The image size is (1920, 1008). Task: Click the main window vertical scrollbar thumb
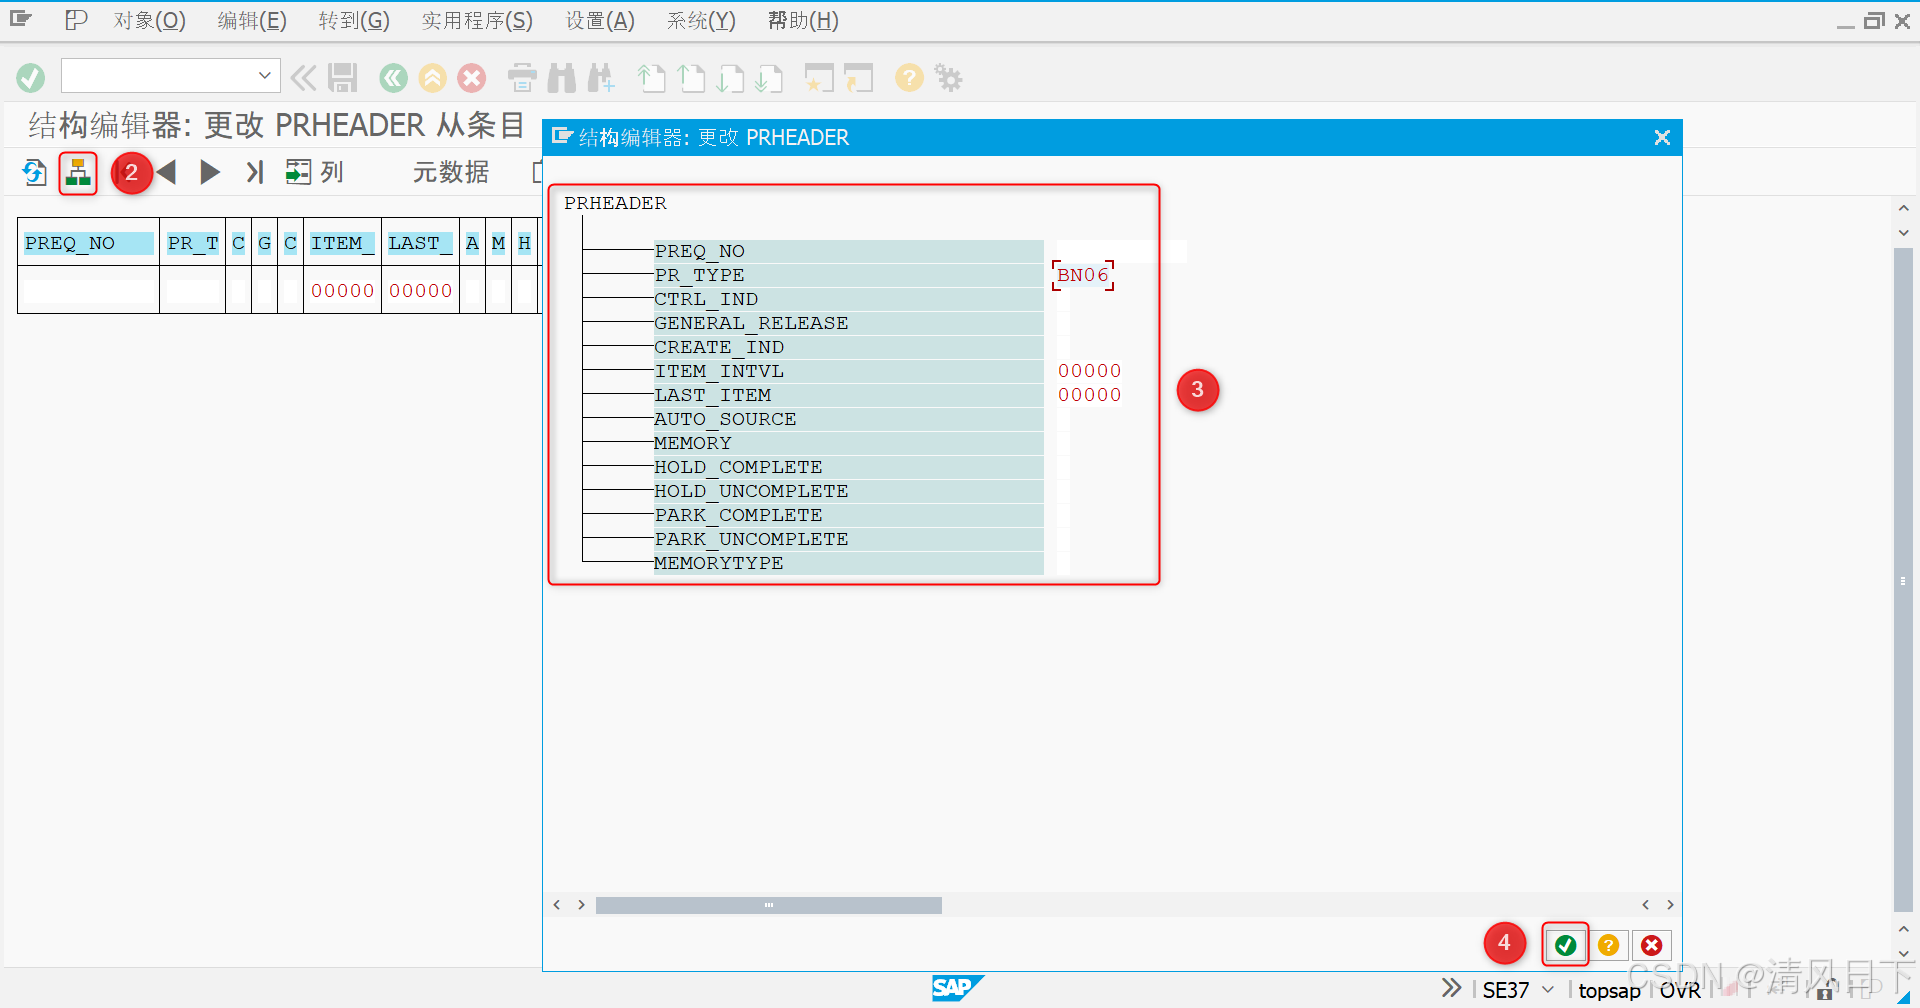click(x=1903, y=580)
